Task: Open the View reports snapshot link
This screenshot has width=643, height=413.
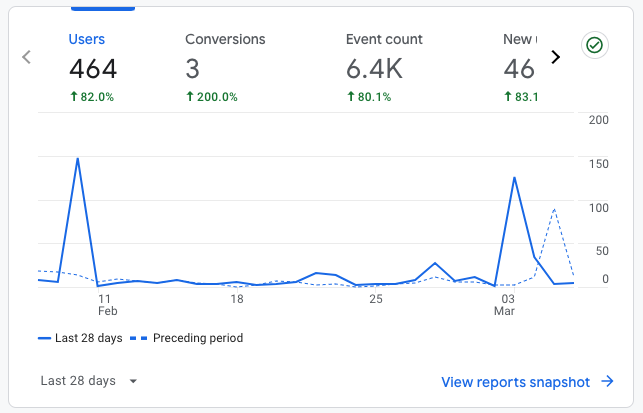Action: [518, 381]
